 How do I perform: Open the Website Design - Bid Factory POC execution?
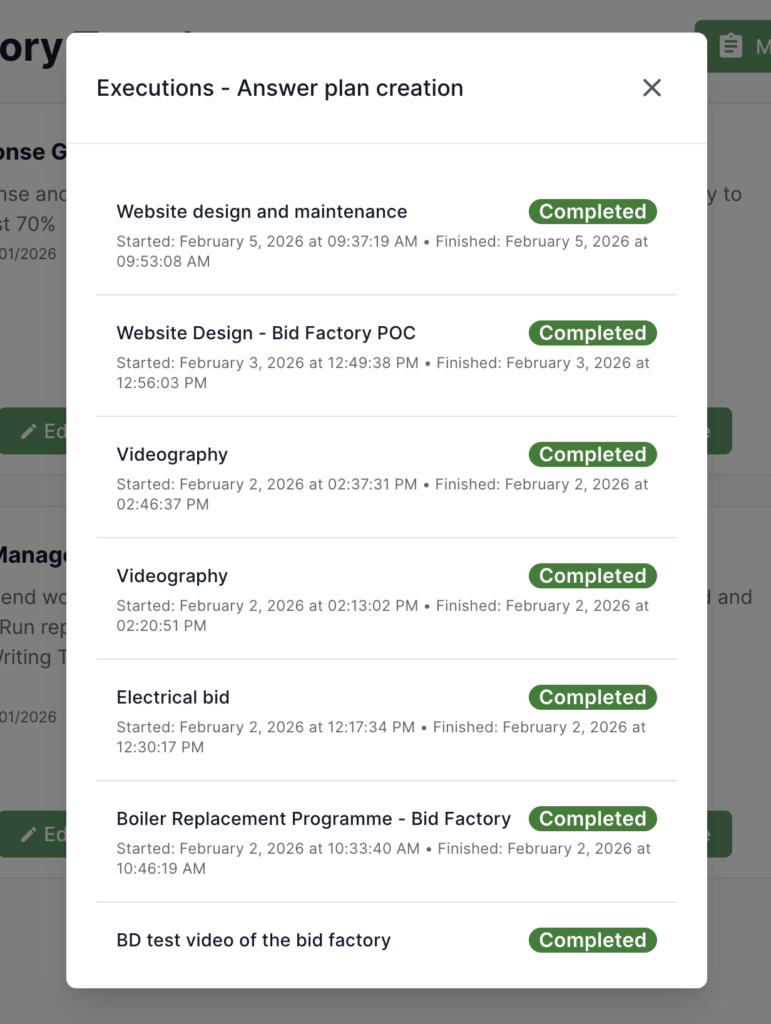(266, 333)
